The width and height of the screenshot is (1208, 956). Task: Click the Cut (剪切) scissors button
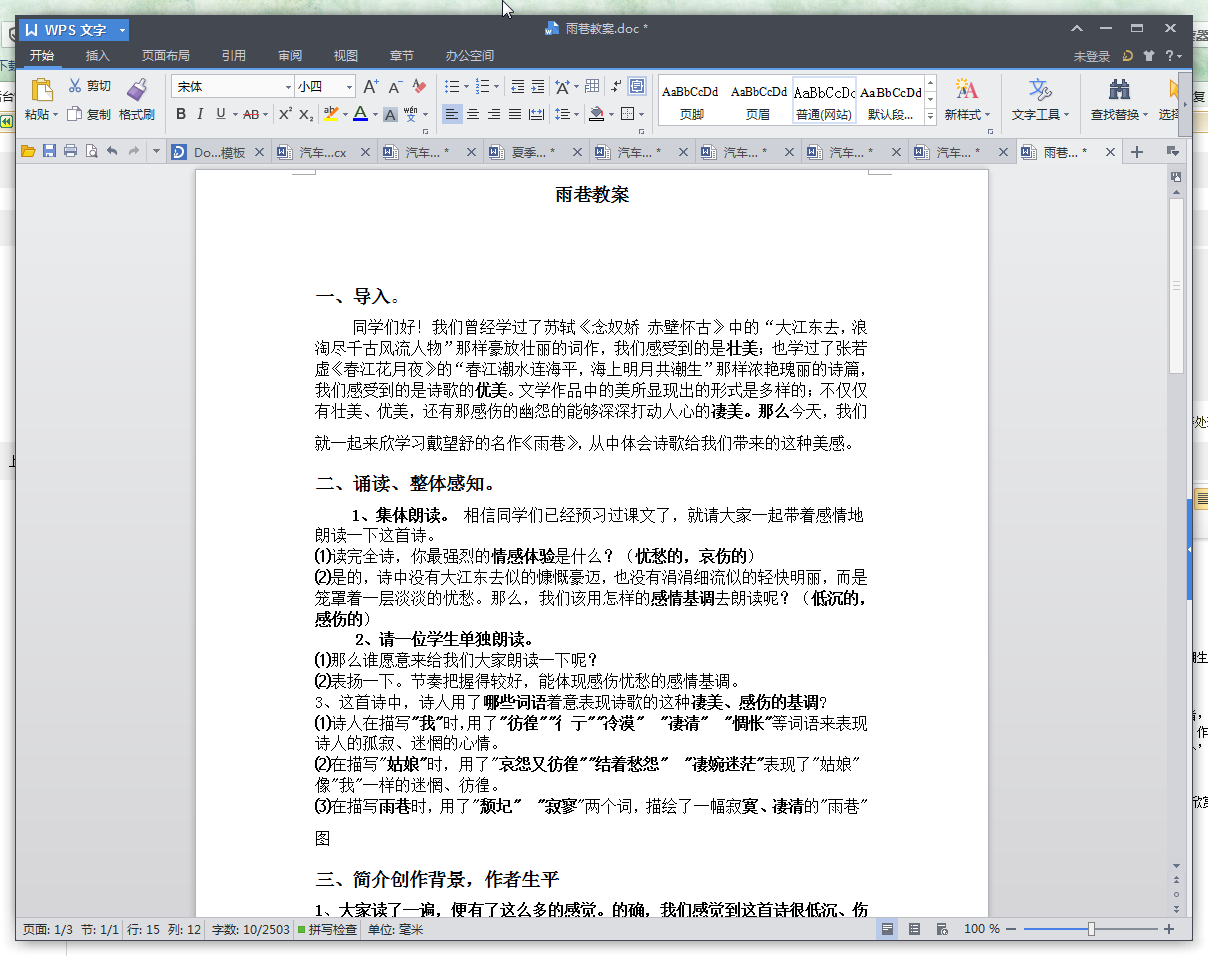90,86
